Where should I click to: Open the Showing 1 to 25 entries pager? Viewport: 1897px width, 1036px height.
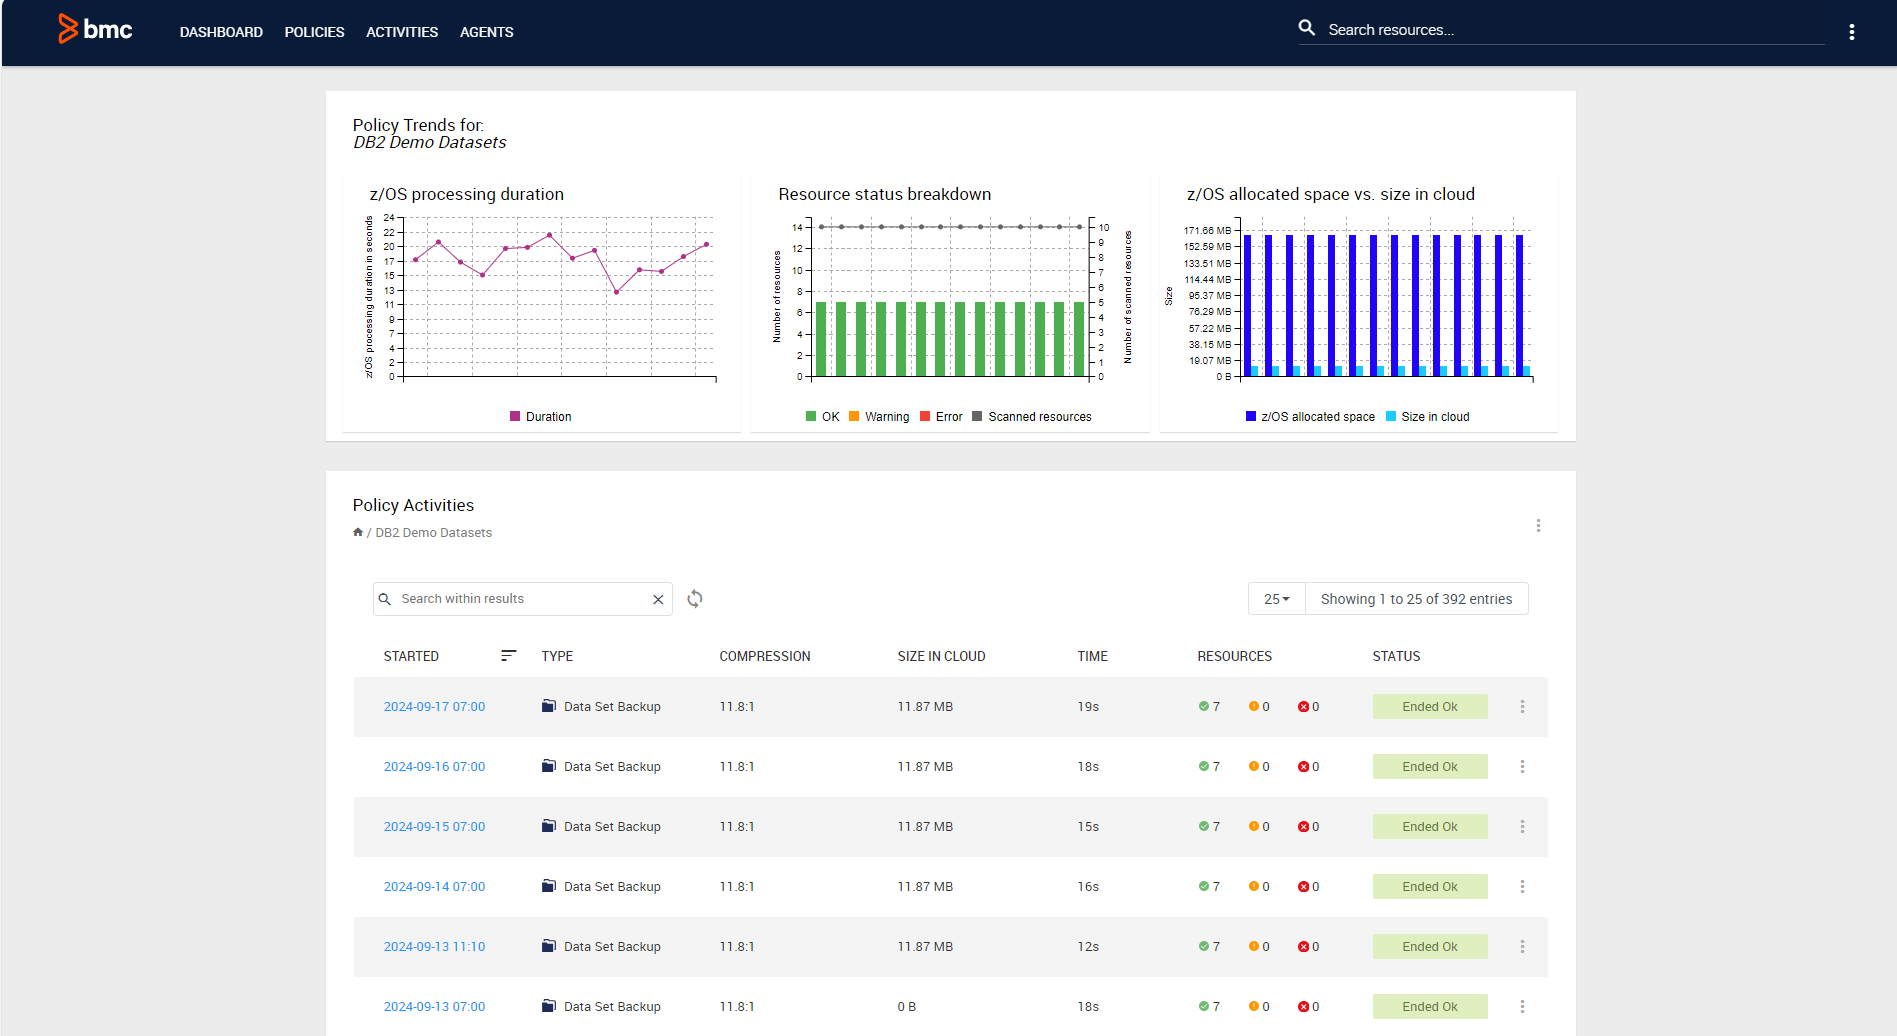click(1416, 599)
